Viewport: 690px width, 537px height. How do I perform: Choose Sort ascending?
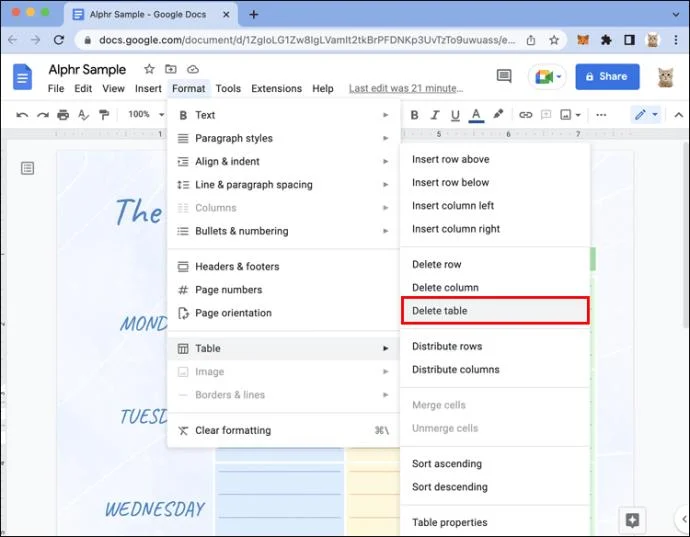[x=495, y=464]
